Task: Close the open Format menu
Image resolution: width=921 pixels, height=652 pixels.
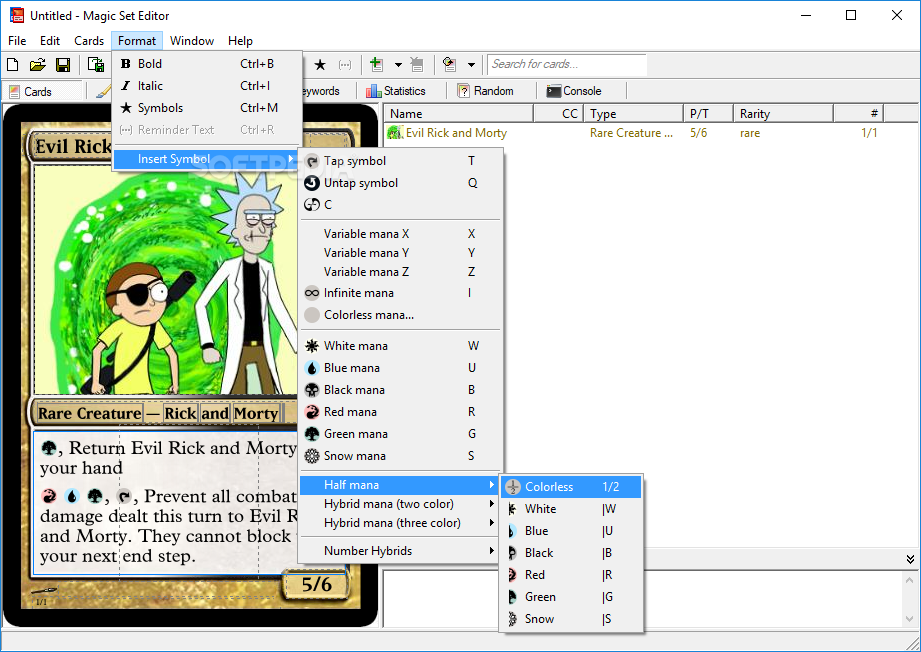Action: (137, 41)
